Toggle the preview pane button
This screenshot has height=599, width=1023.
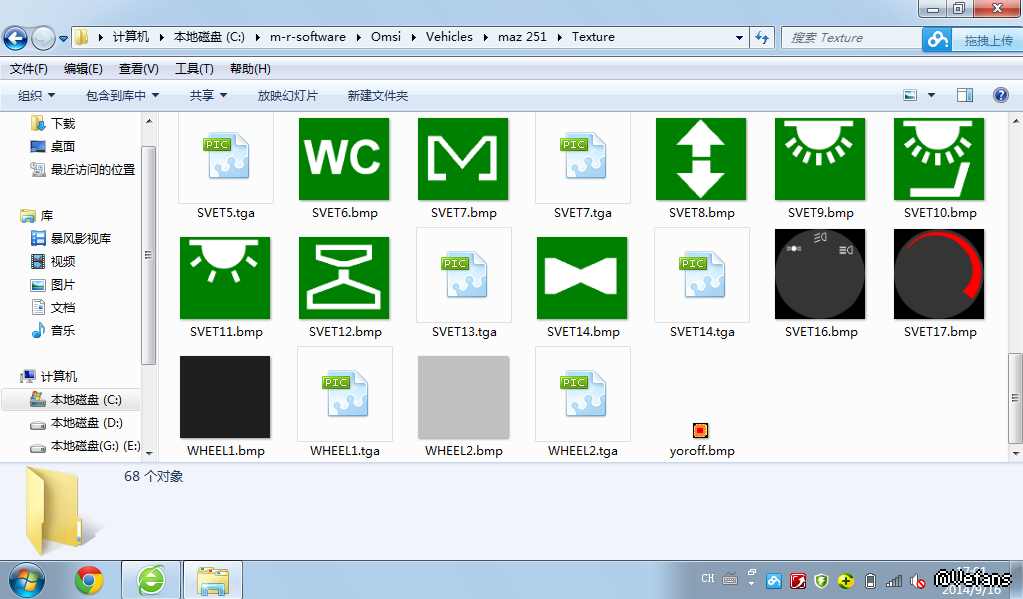tap(965, 95)
